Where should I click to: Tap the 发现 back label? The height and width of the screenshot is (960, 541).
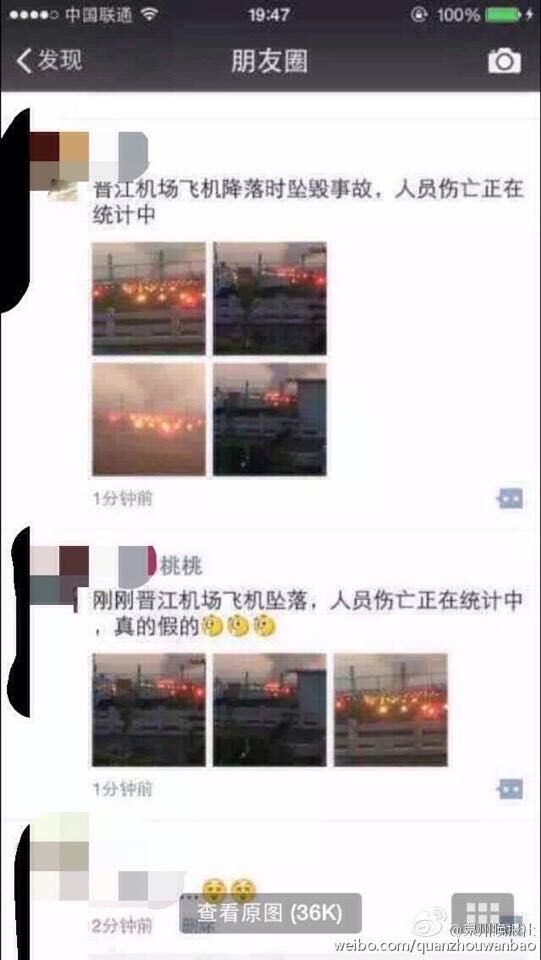pyautogui.click(x=59, y=61)
